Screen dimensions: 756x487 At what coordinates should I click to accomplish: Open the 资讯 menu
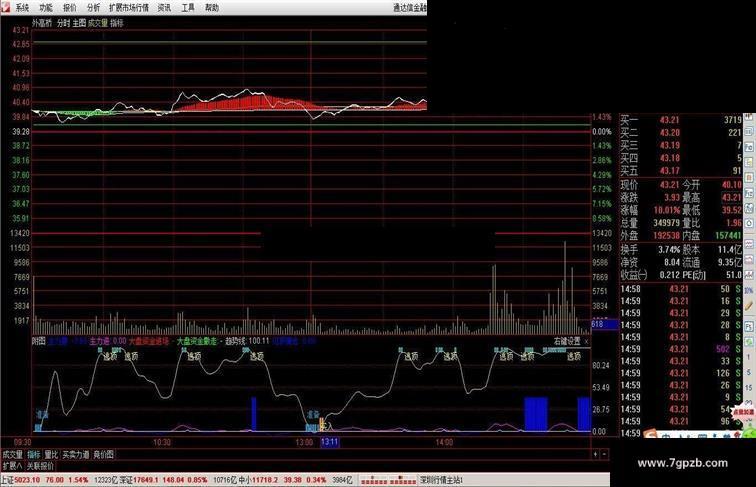tap(164, 8)
